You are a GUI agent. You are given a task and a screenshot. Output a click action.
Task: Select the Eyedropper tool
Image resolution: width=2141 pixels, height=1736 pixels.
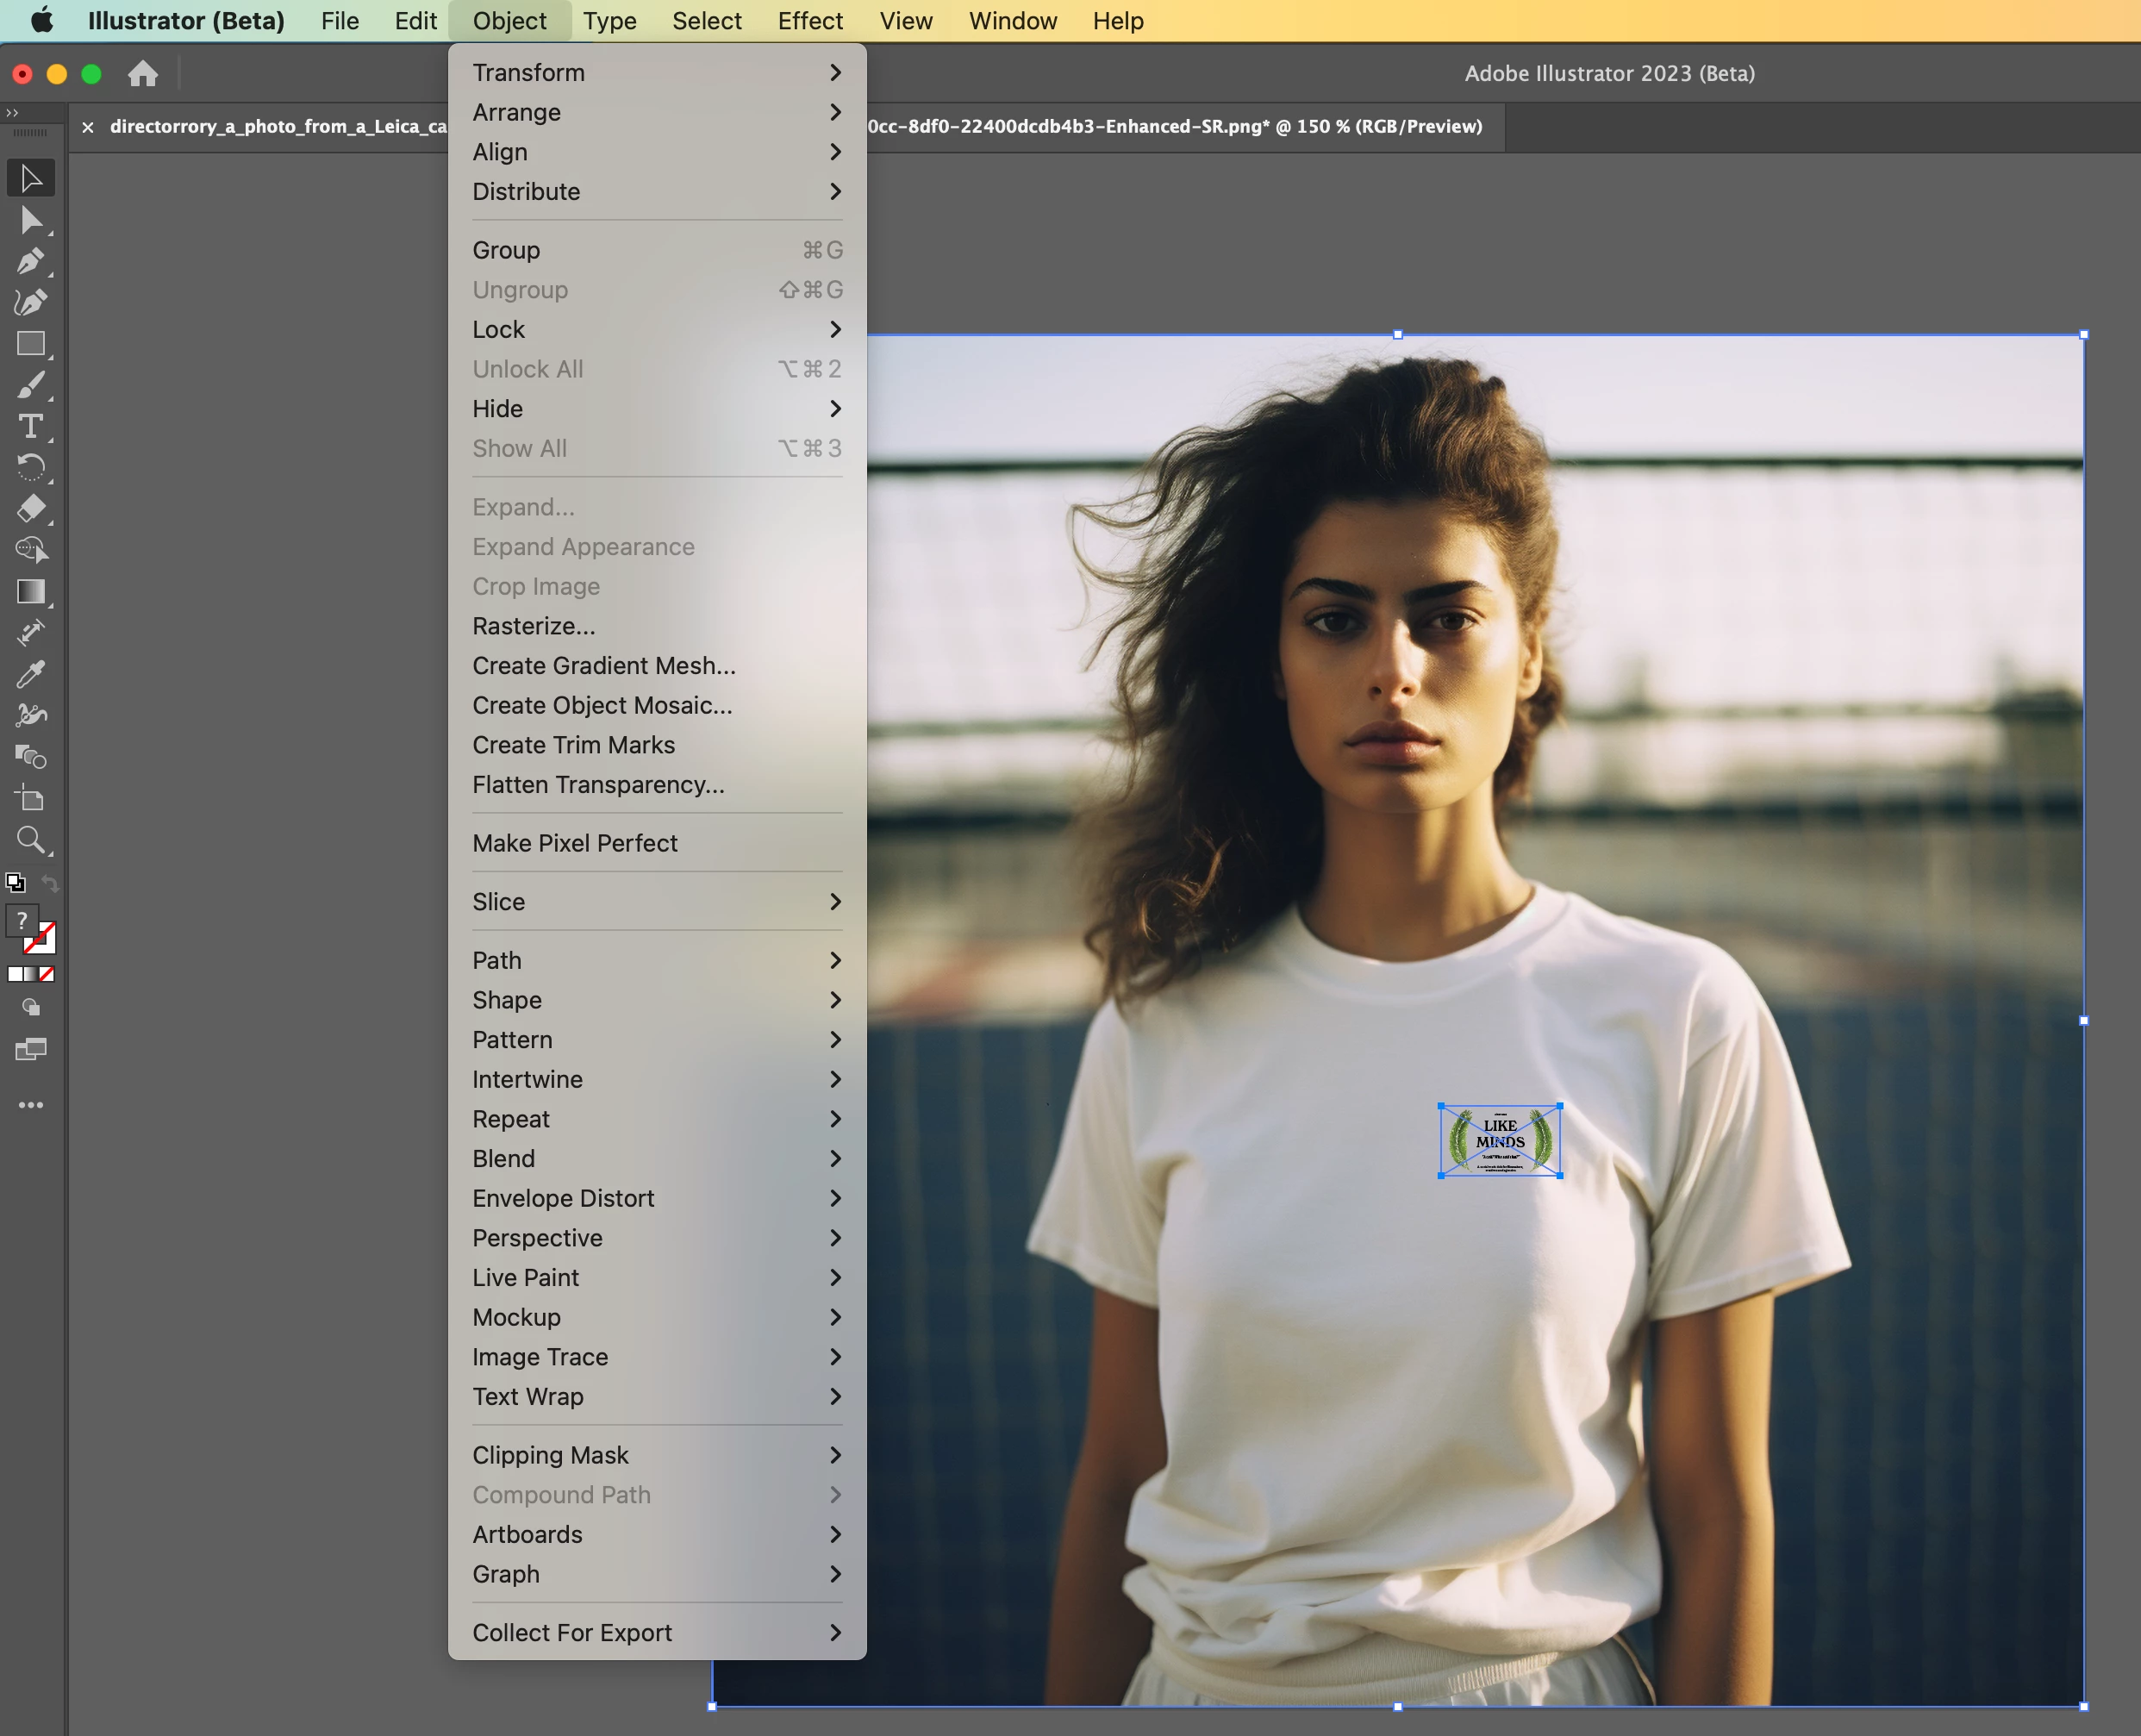pos(30,675)
